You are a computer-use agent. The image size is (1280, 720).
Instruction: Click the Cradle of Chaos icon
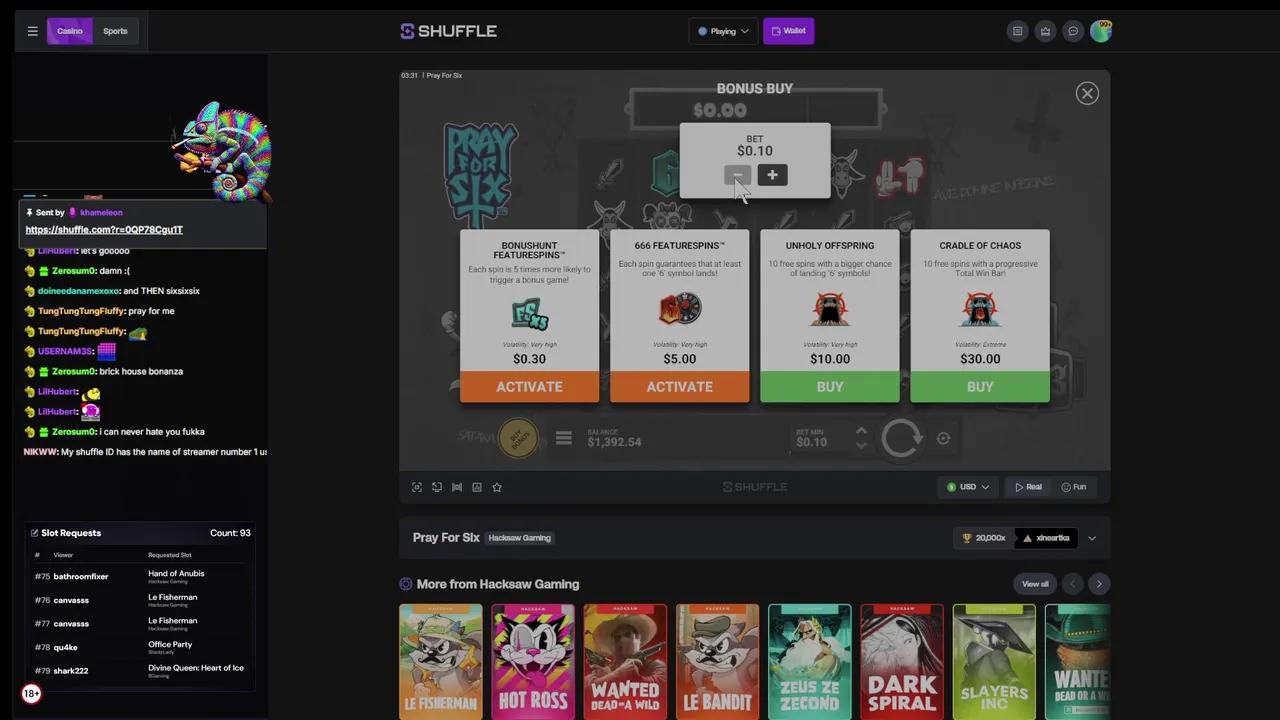coord(980,309)
